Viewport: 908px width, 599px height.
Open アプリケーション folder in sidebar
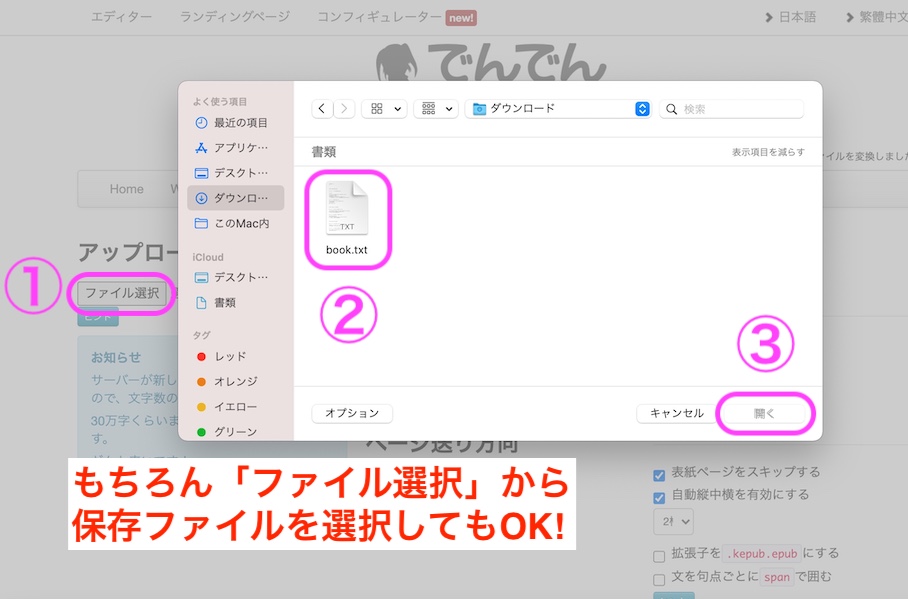click(x=240, y=148)
